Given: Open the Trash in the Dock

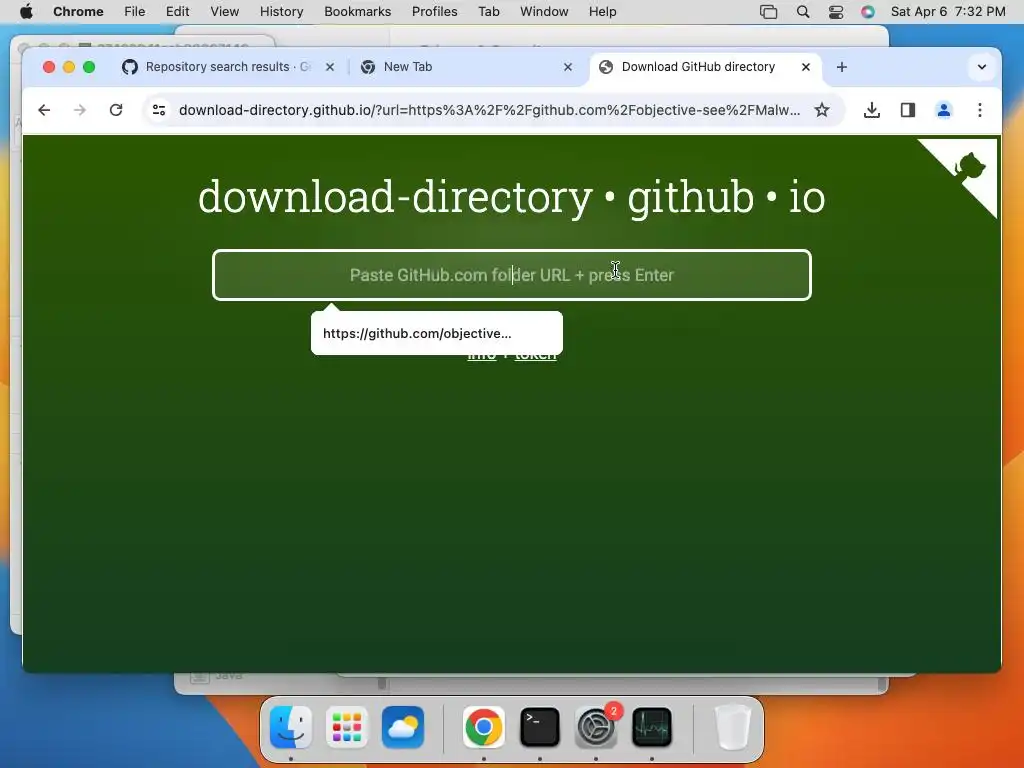Looking at the screenshot, I should (732, 727).
